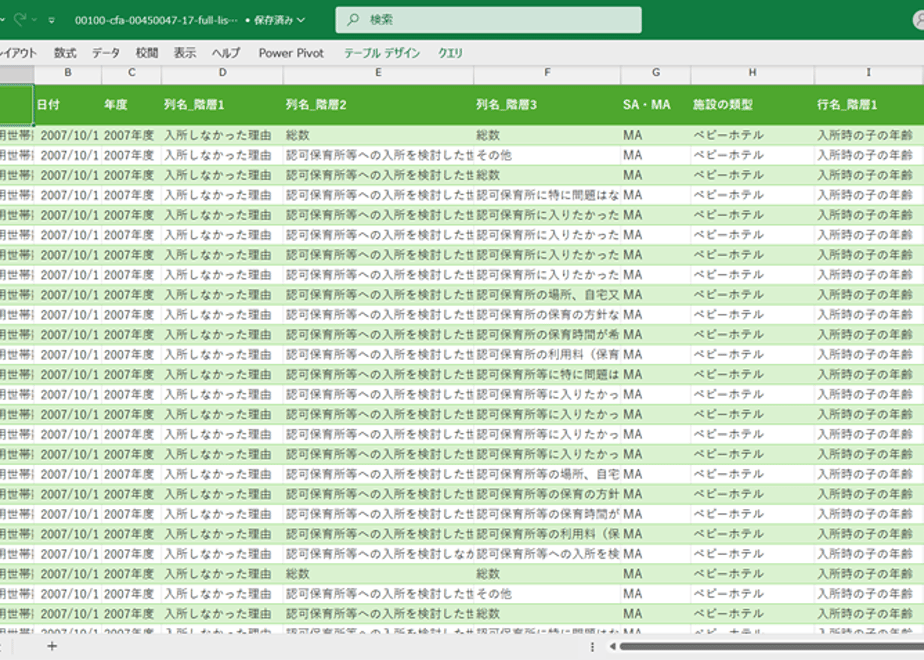Open Customize Quick Access Toolbar dropdown

[x=52, y=20]
